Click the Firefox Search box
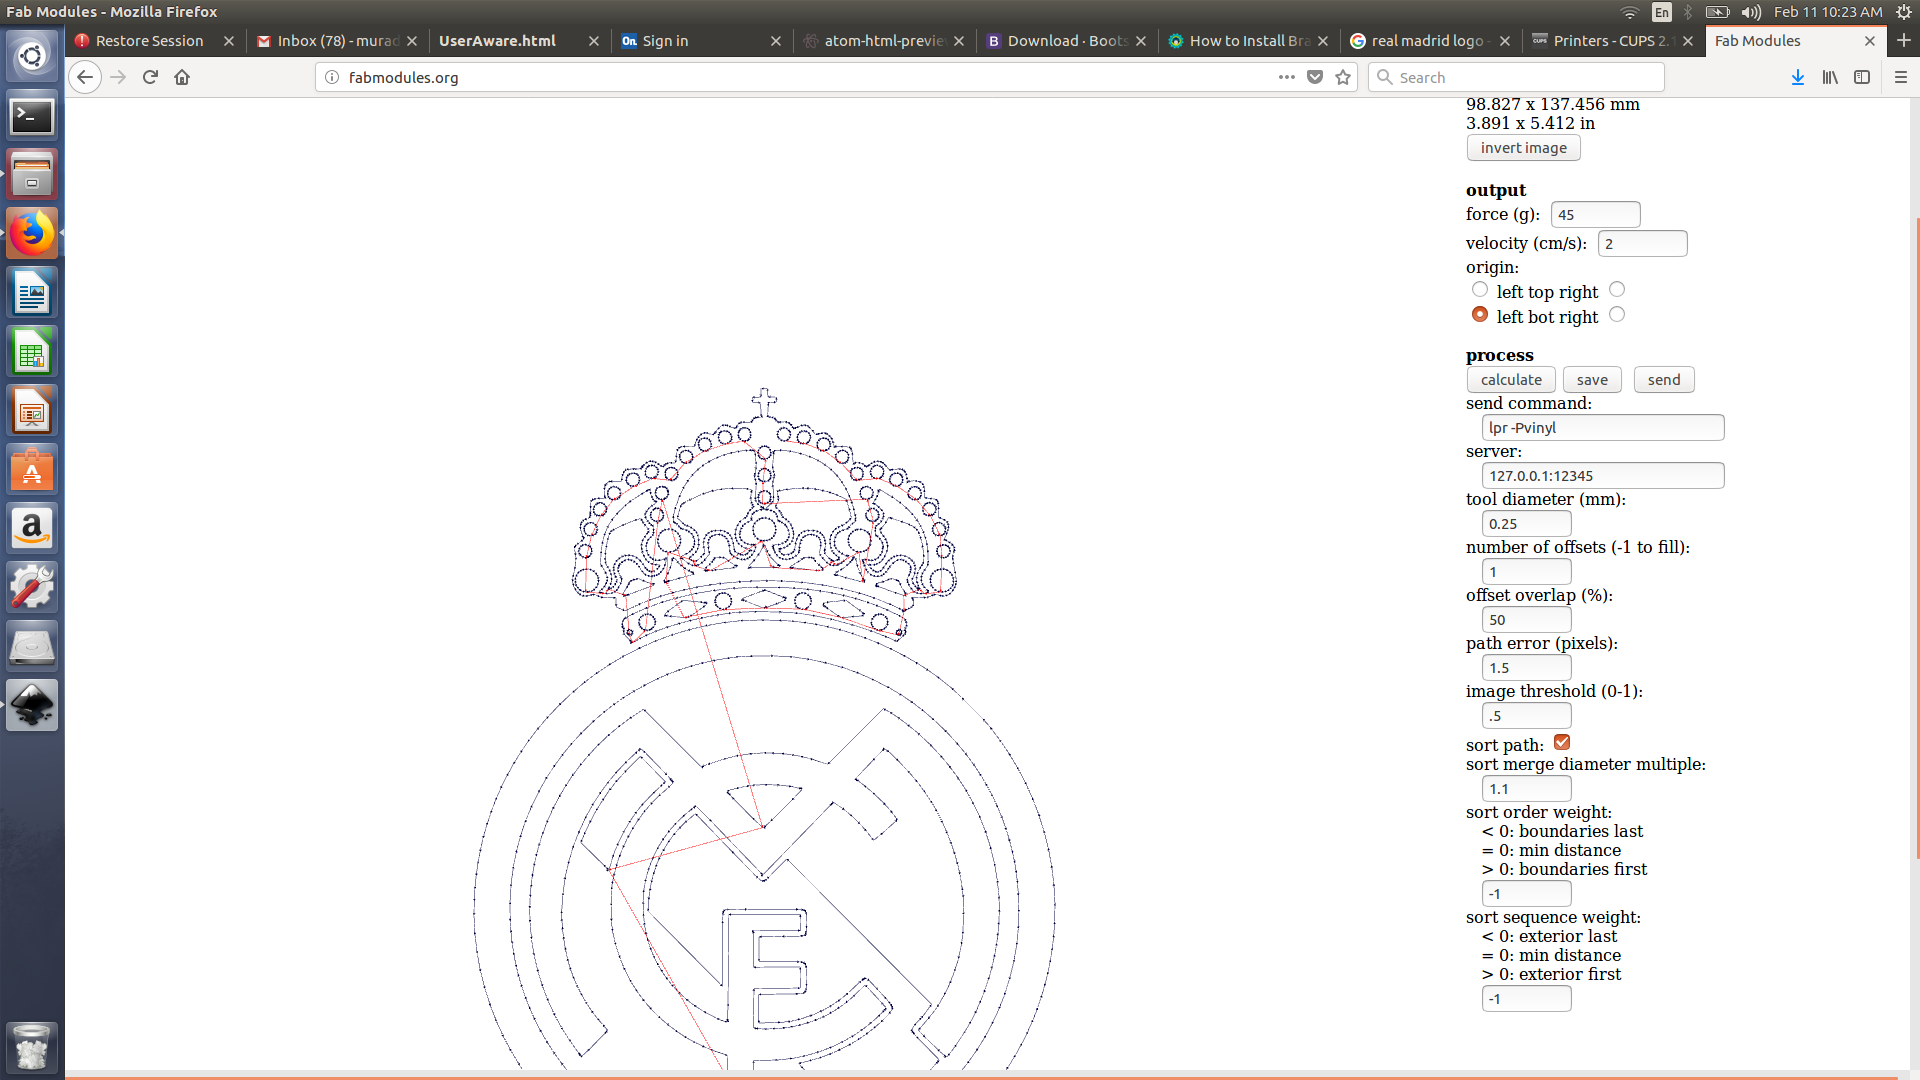1920x1080 pixels. 1516,77
